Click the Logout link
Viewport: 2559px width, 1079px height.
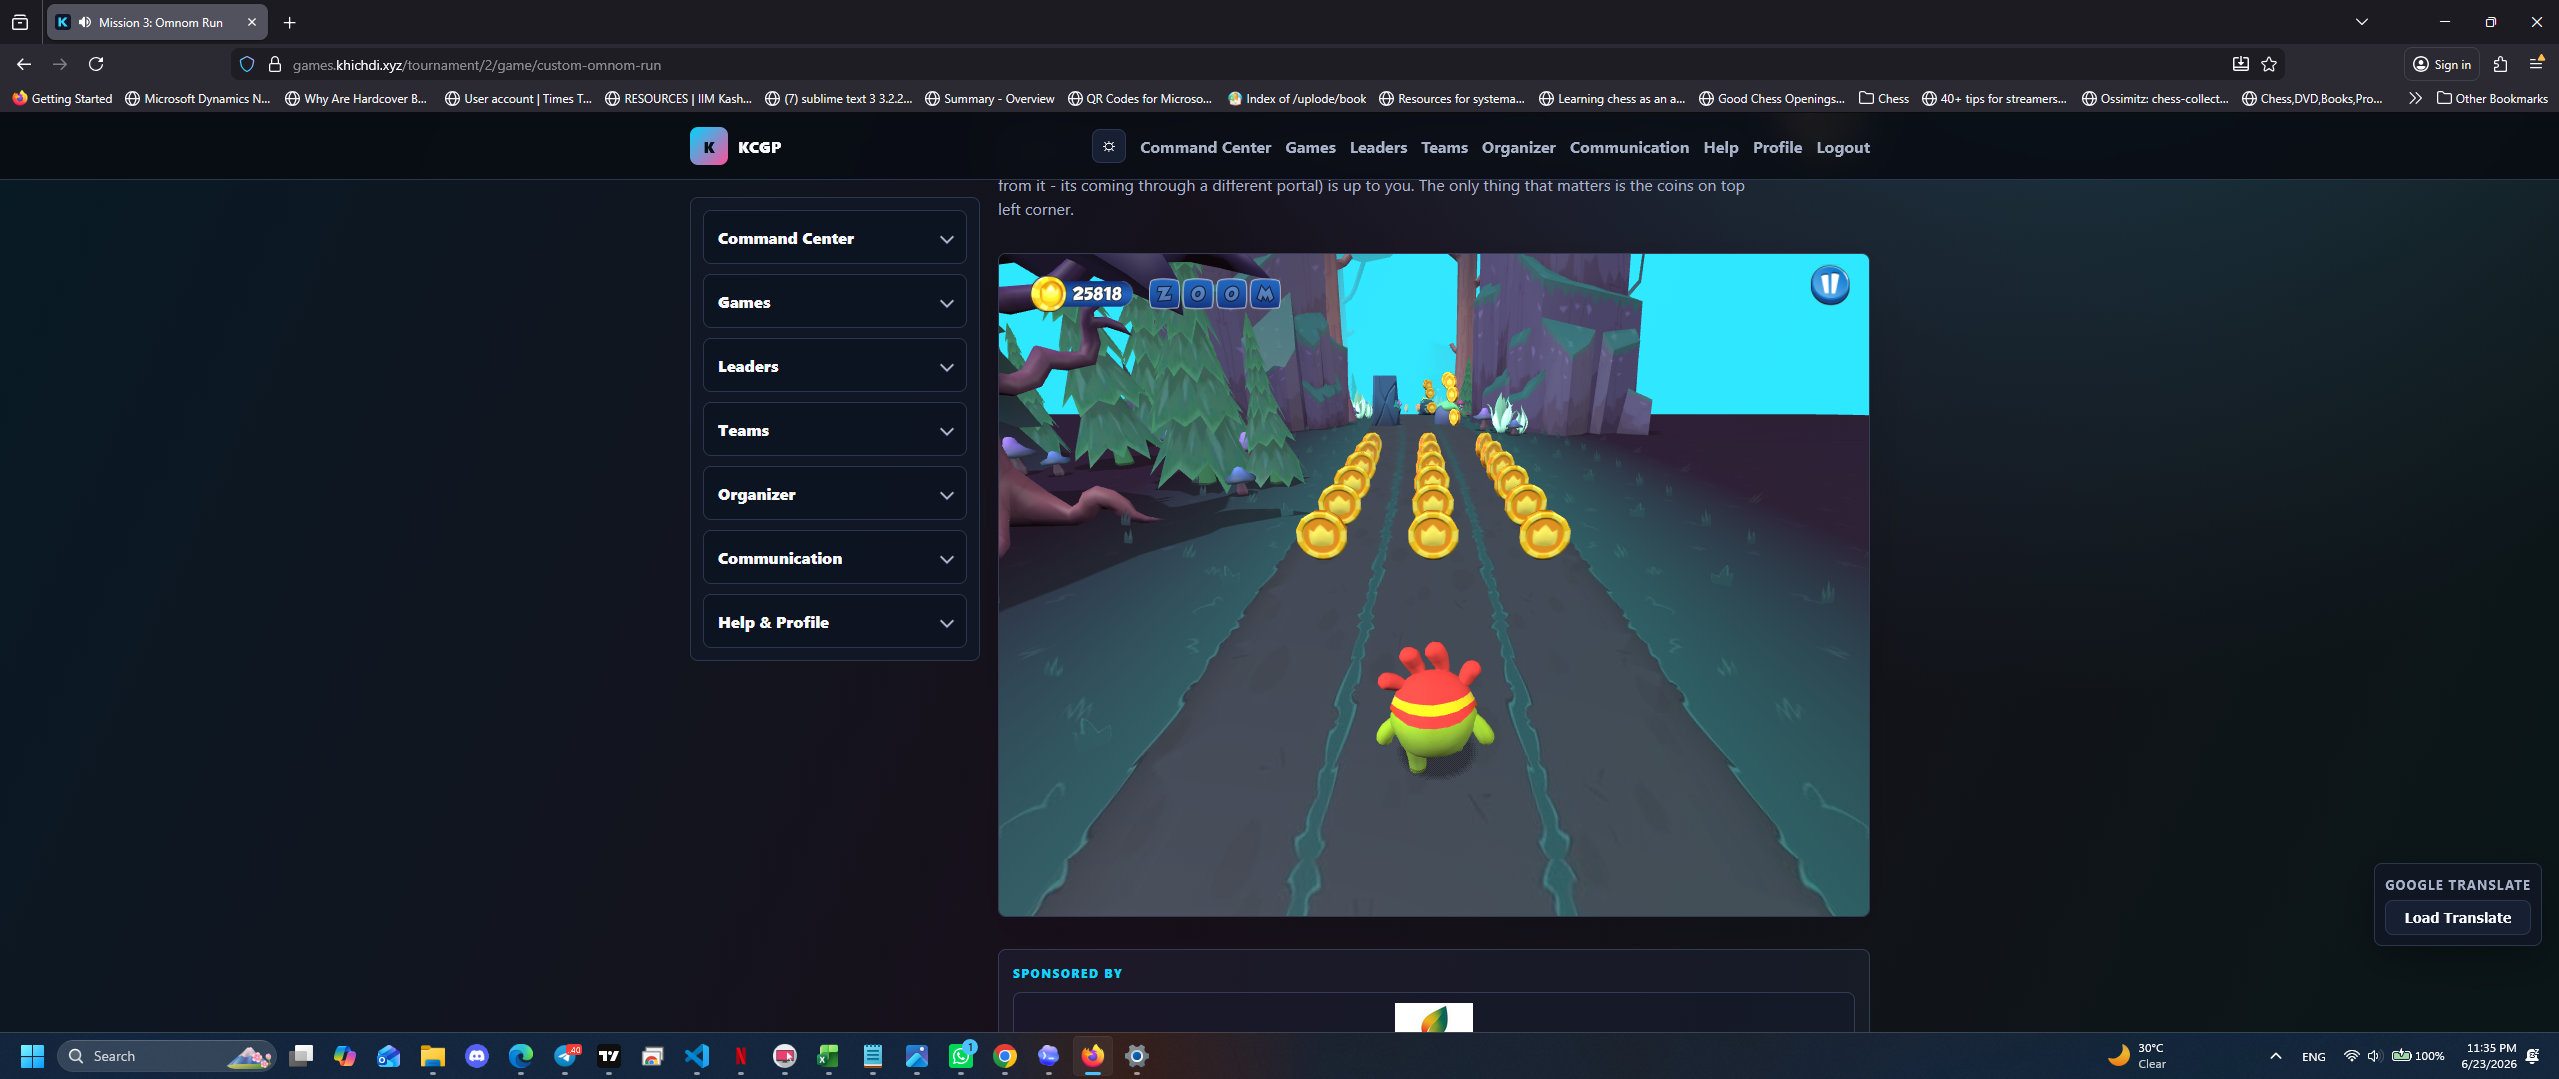1842,147
